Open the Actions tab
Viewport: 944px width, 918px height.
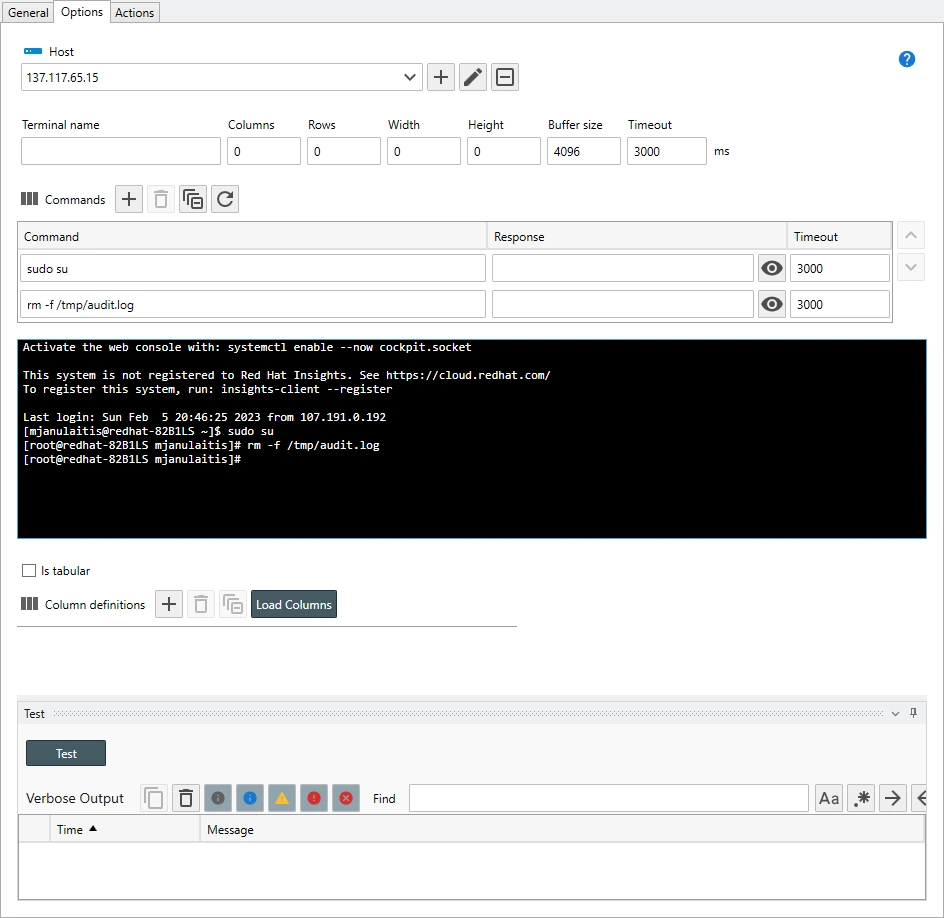coord(134,12)
